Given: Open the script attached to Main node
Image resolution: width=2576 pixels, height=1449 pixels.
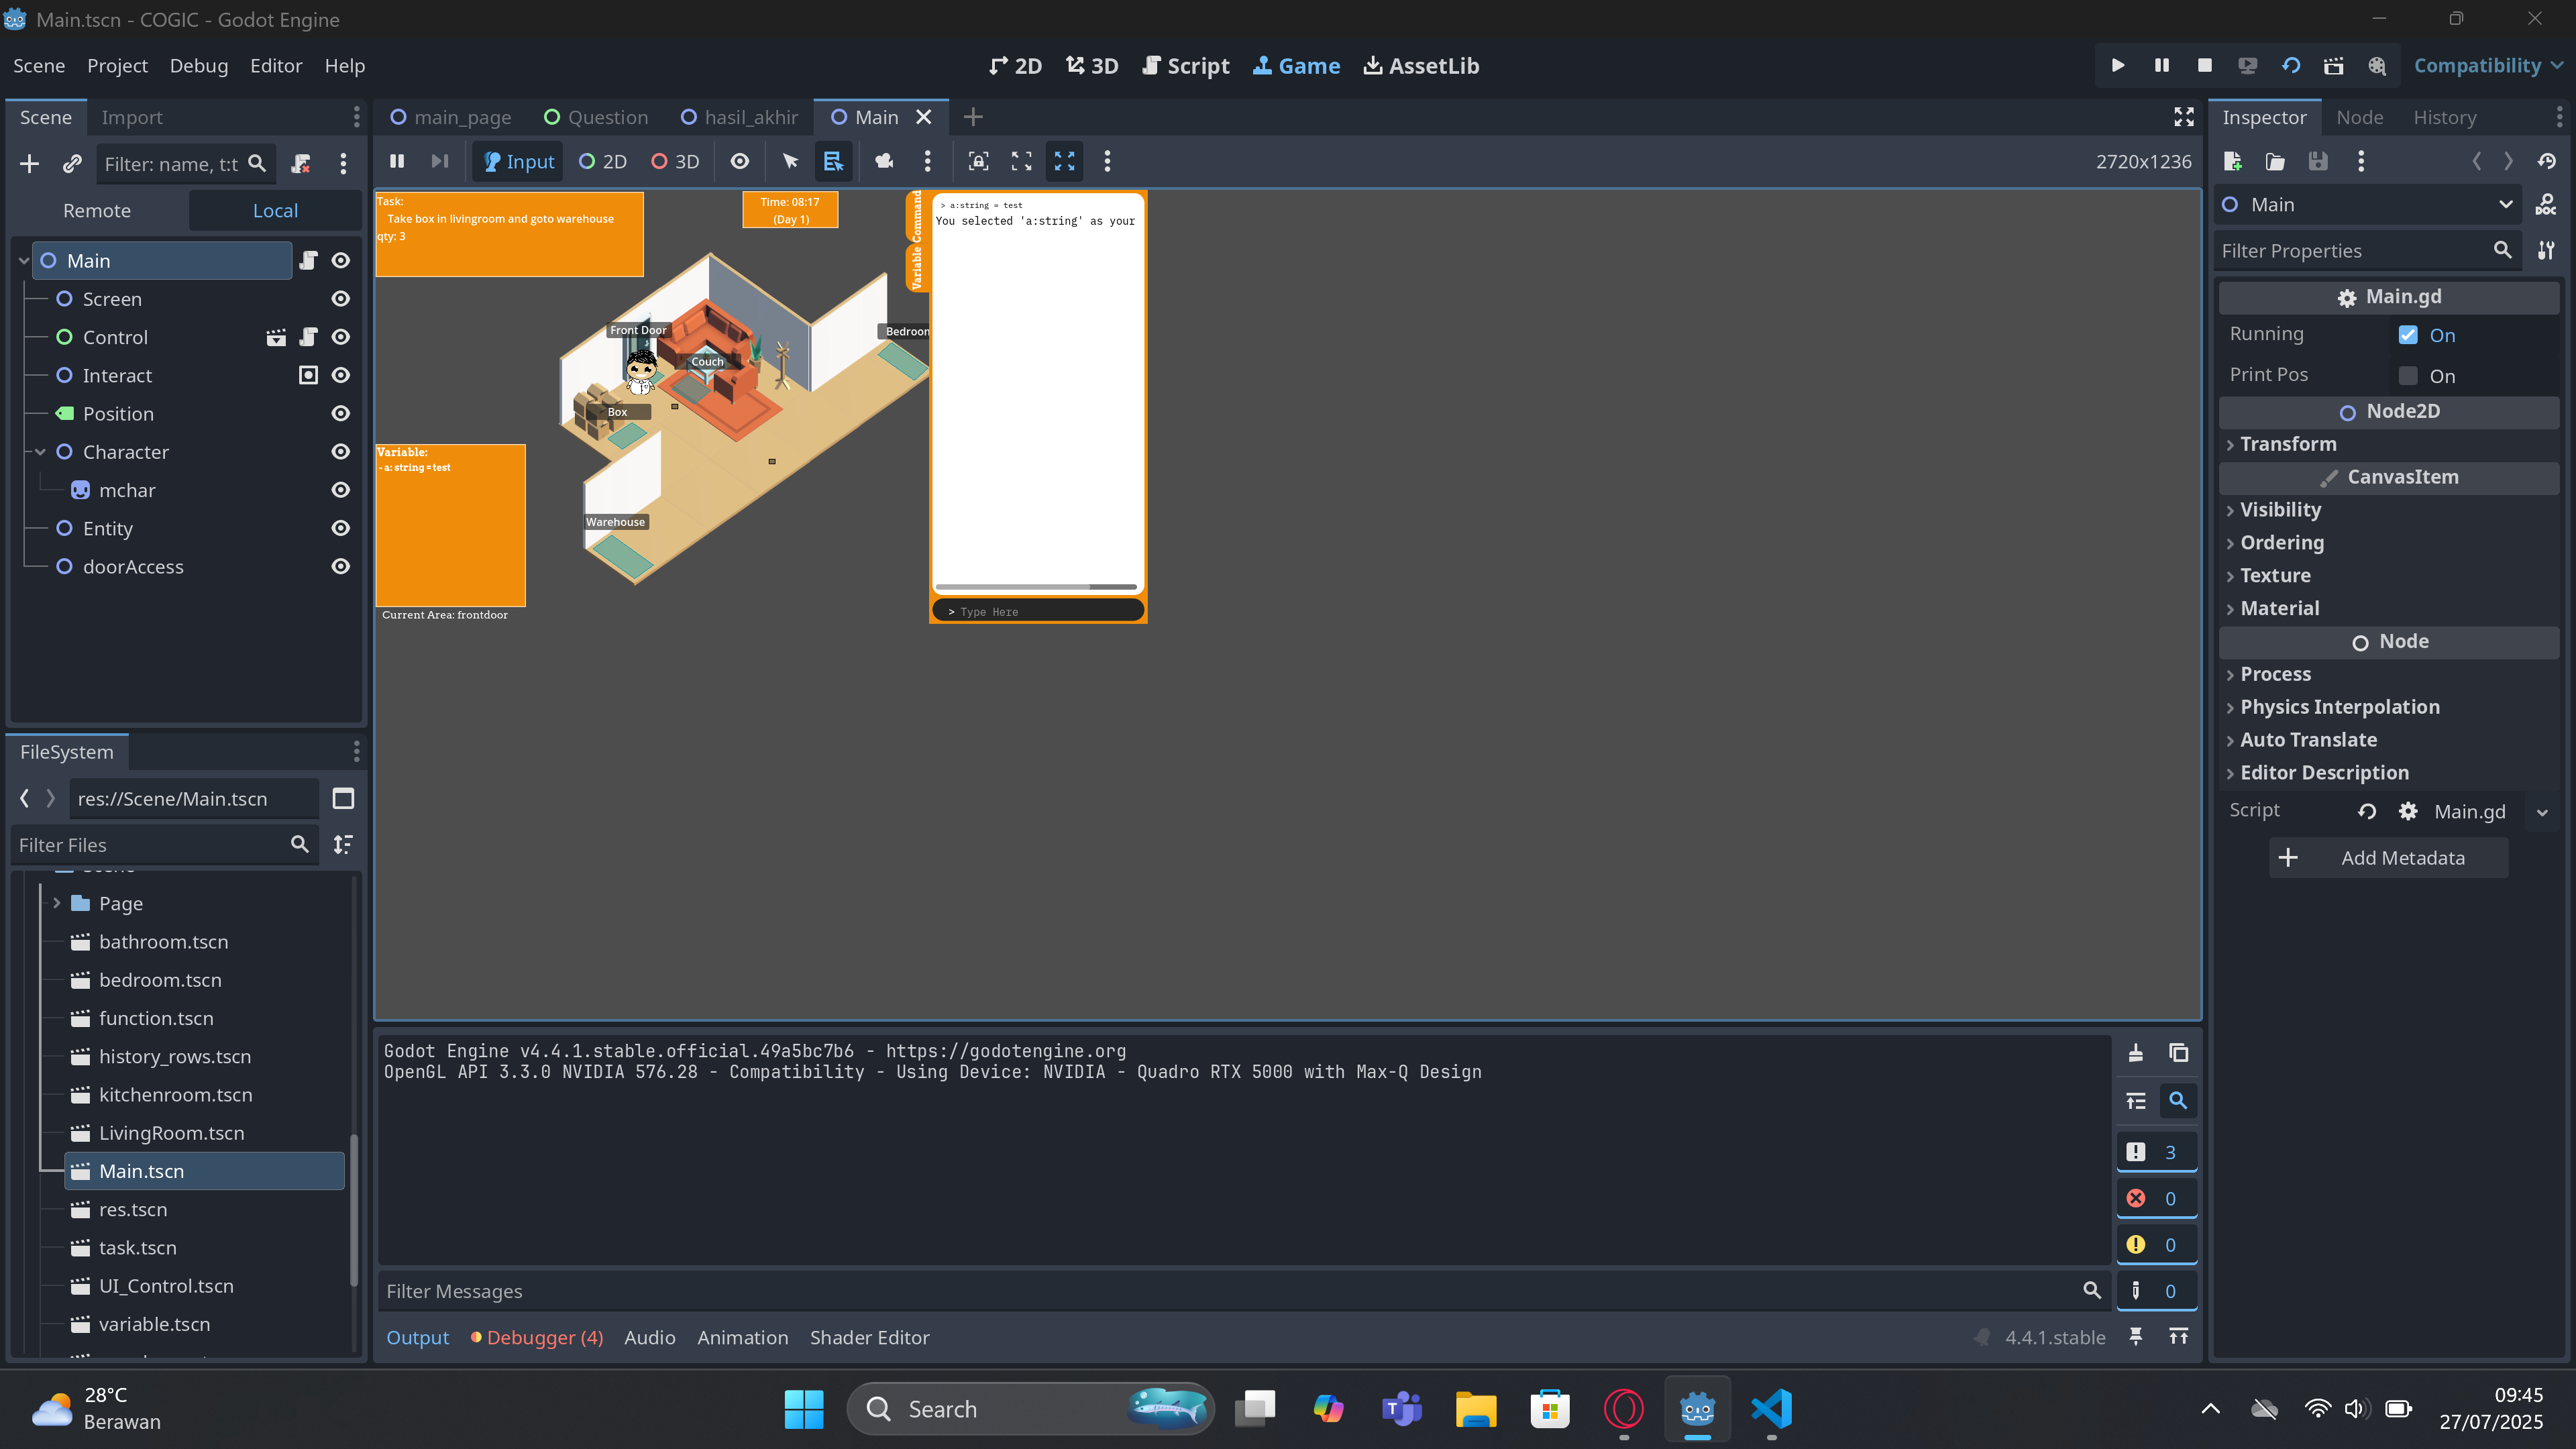Looking at the screenshot, I should pyautogui.click(x=308, y=260).
